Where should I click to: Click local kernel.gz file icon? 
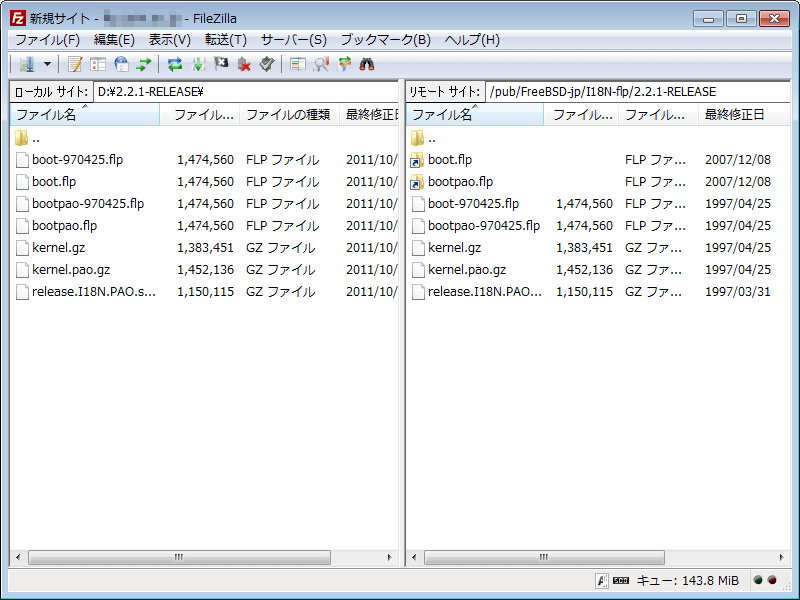click(22, 247)
